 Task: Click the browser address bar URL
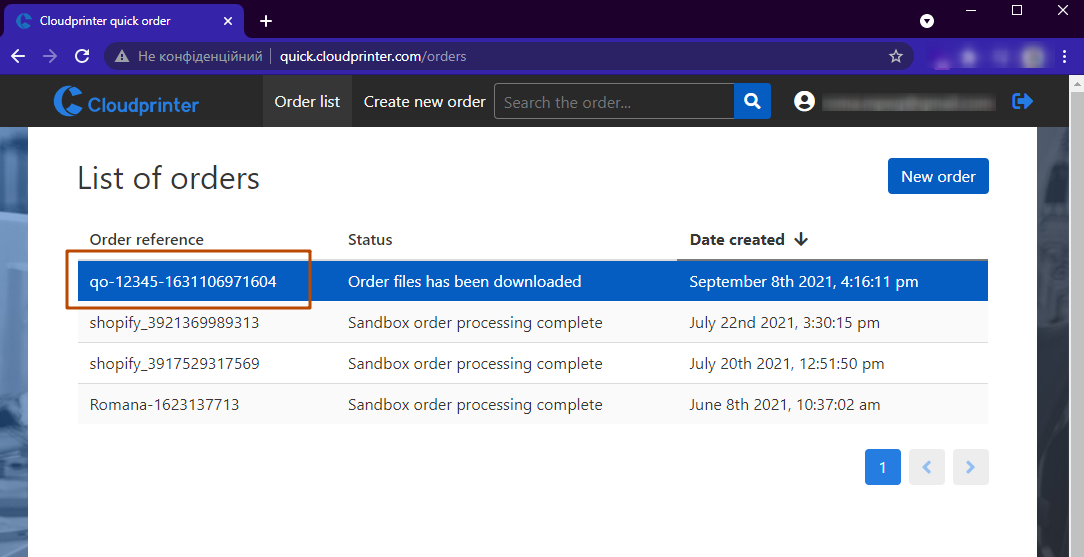(x=373, y=56)
